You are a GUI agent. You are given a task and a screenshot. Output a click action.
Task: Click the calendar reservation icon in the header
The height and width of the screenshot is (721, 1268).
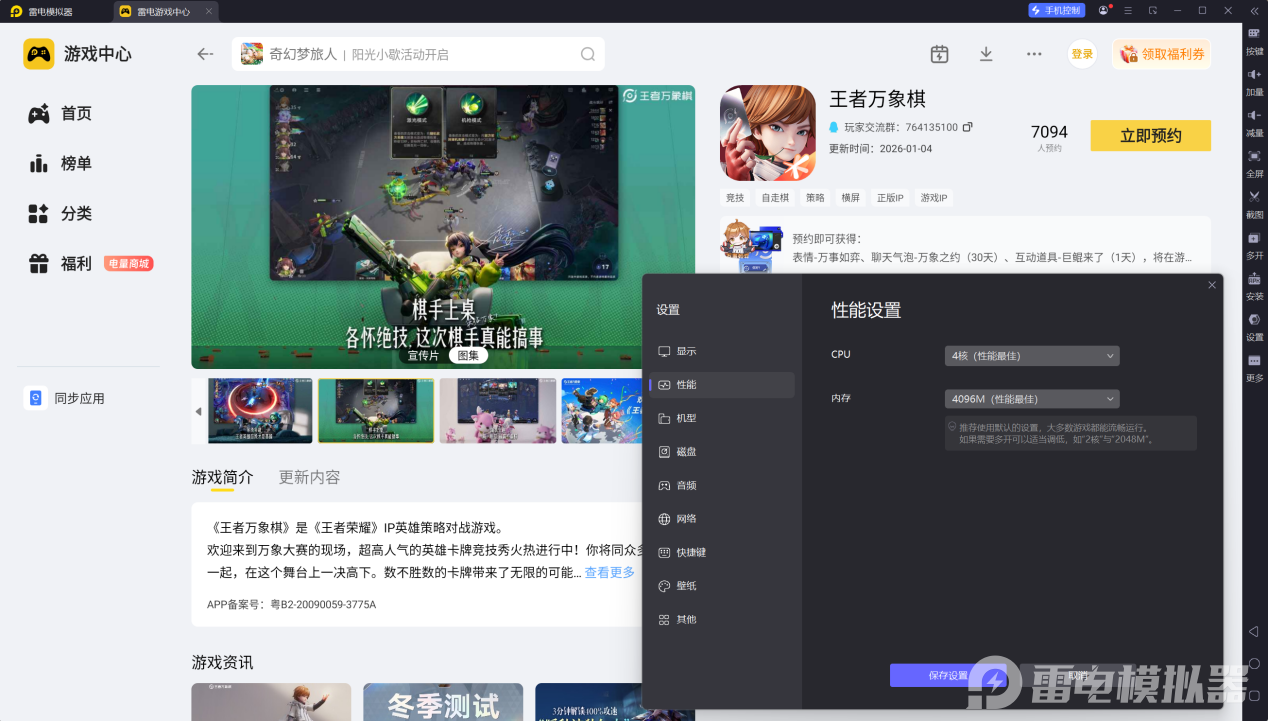pos(939,54)
